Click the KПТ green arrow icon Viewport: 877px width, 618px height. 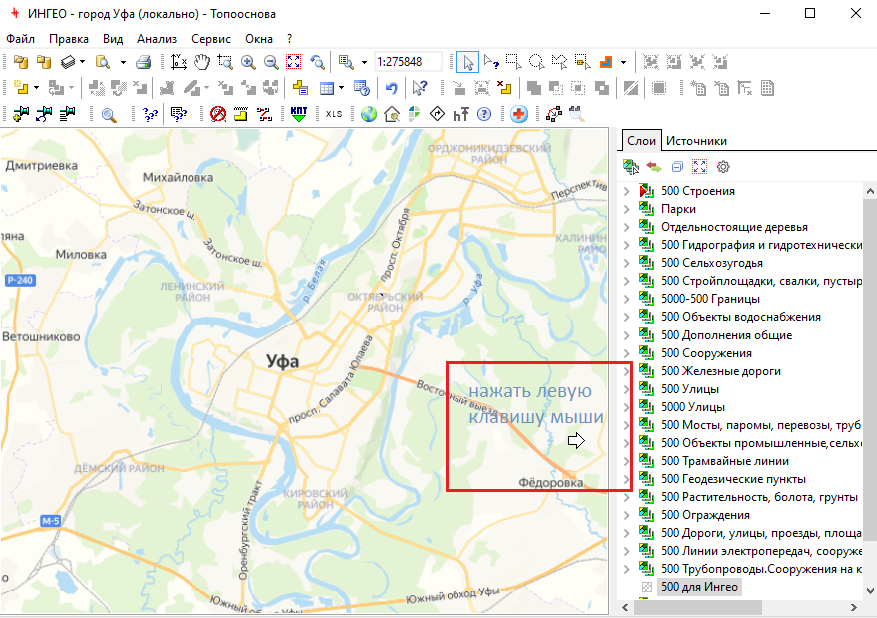pos(299,114)
